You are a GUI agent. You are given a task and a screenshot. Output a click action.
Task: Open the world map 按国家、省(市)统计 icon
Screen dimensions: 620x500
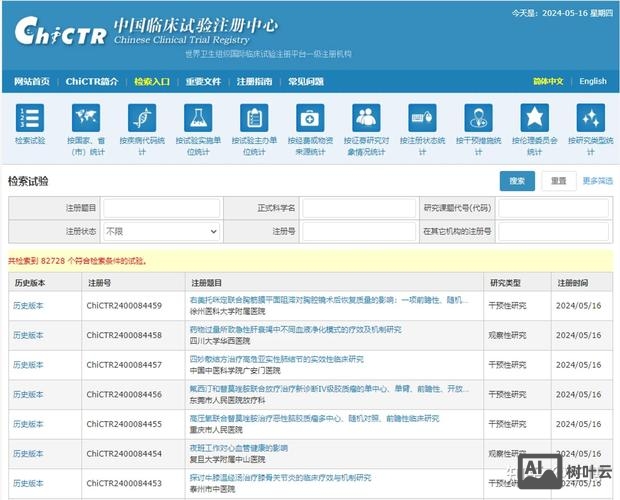click(86, 118)
